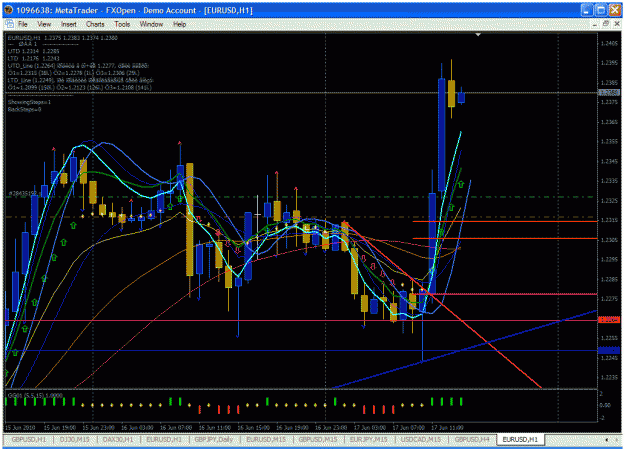Click the chart shift triangle marker at top
The width and height of the screenshot is (625, 449).
tap(478, 35)
